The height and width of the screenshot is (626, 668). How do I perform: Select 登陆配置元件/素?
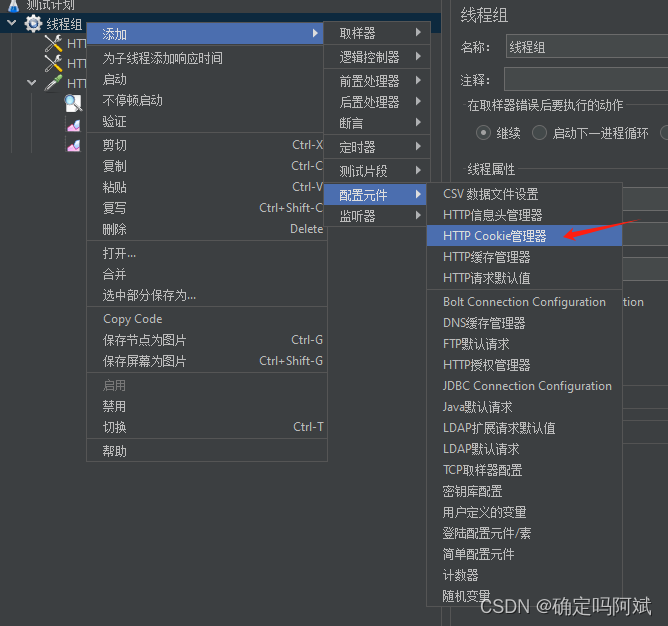coord(524,533)
